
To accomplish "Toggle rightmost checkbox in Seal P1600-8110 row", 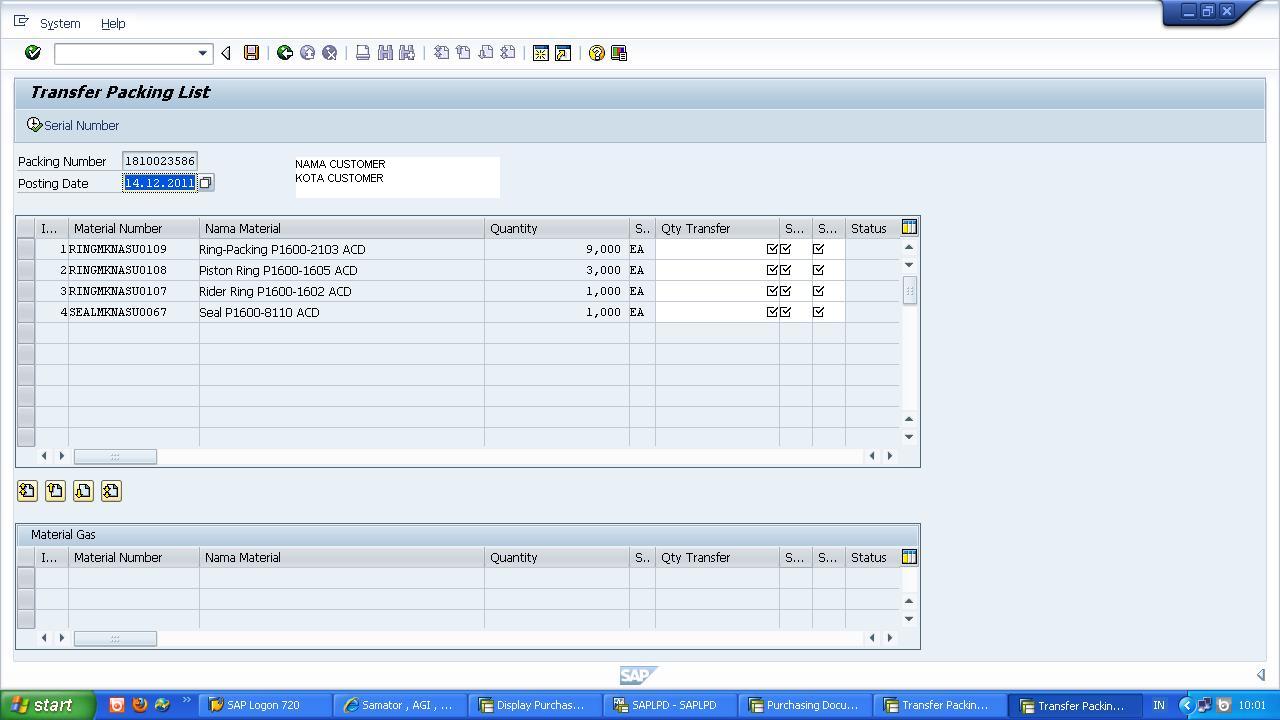I will [x=818, y=312].
